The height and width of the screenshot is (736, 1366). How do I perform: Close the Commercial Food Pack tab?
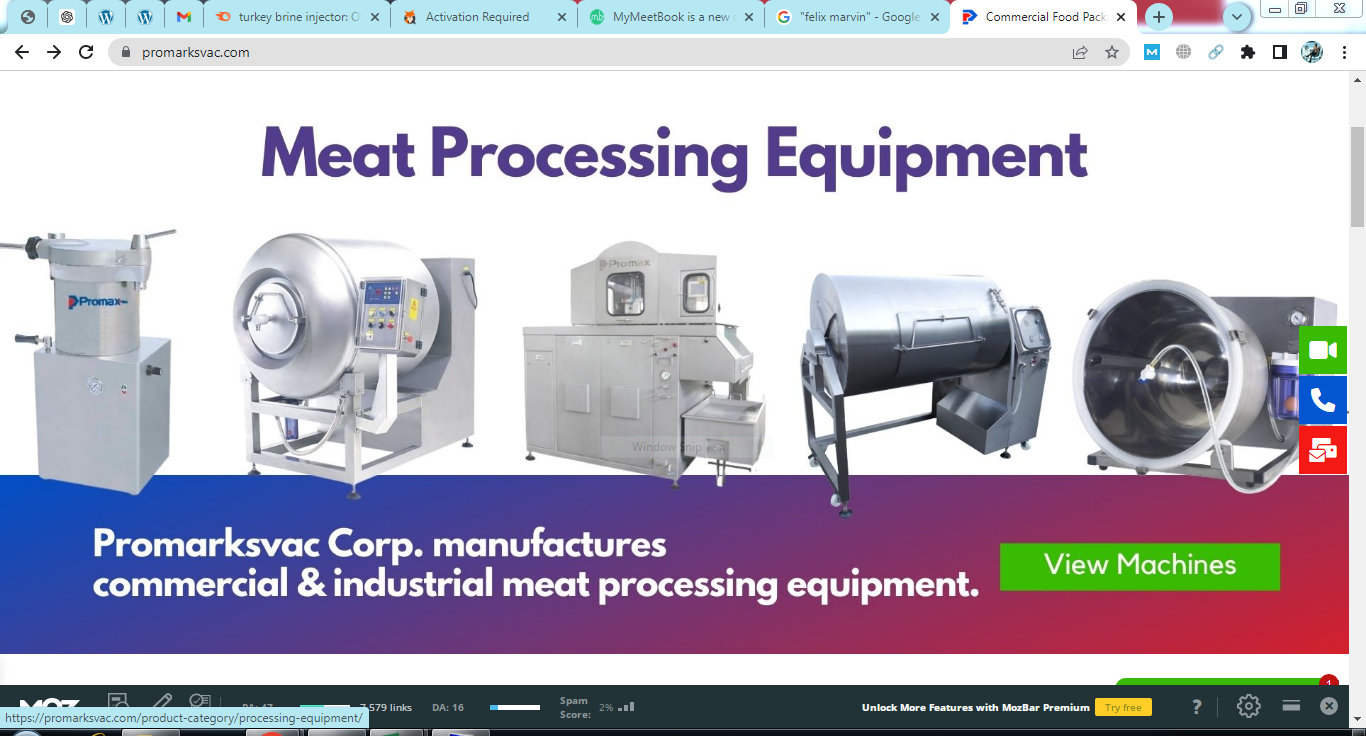tap(1121, 17)
